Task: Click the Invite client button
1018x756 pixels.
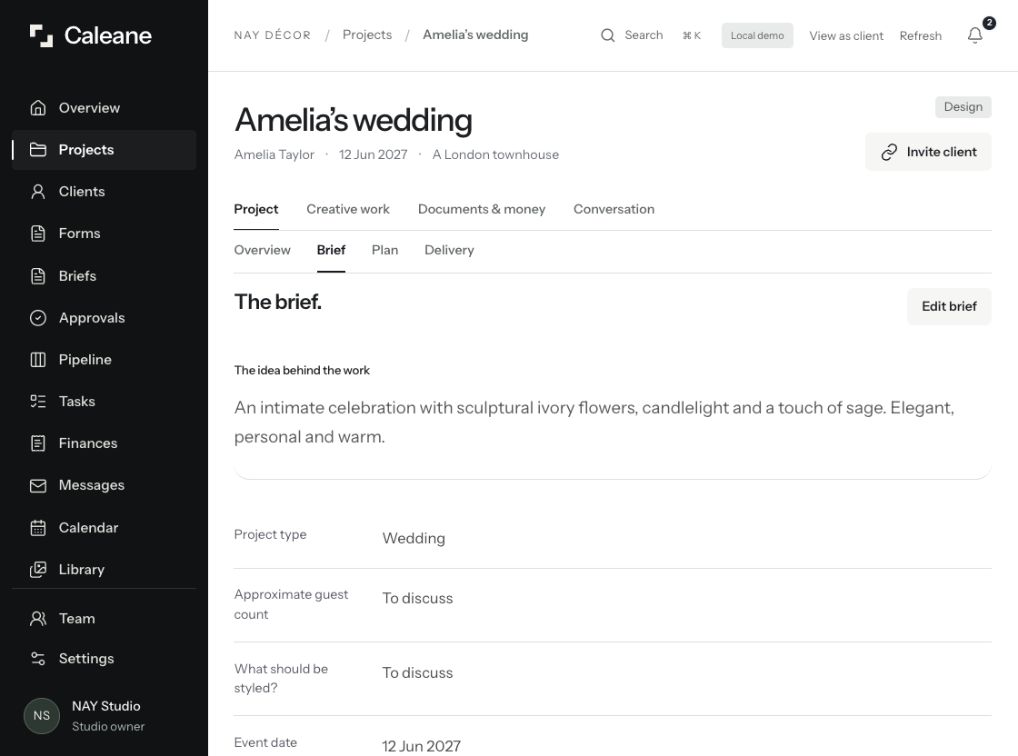Action: [x=928, y=152]
